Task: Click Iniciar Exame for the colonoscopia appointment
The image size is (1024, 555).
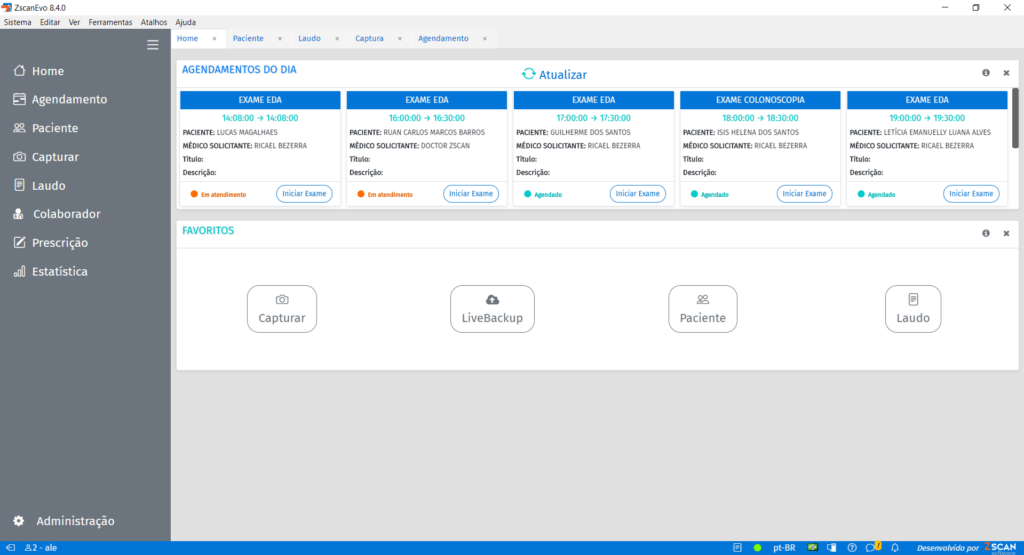Action: pyautogui.click(x=804, y=194)
